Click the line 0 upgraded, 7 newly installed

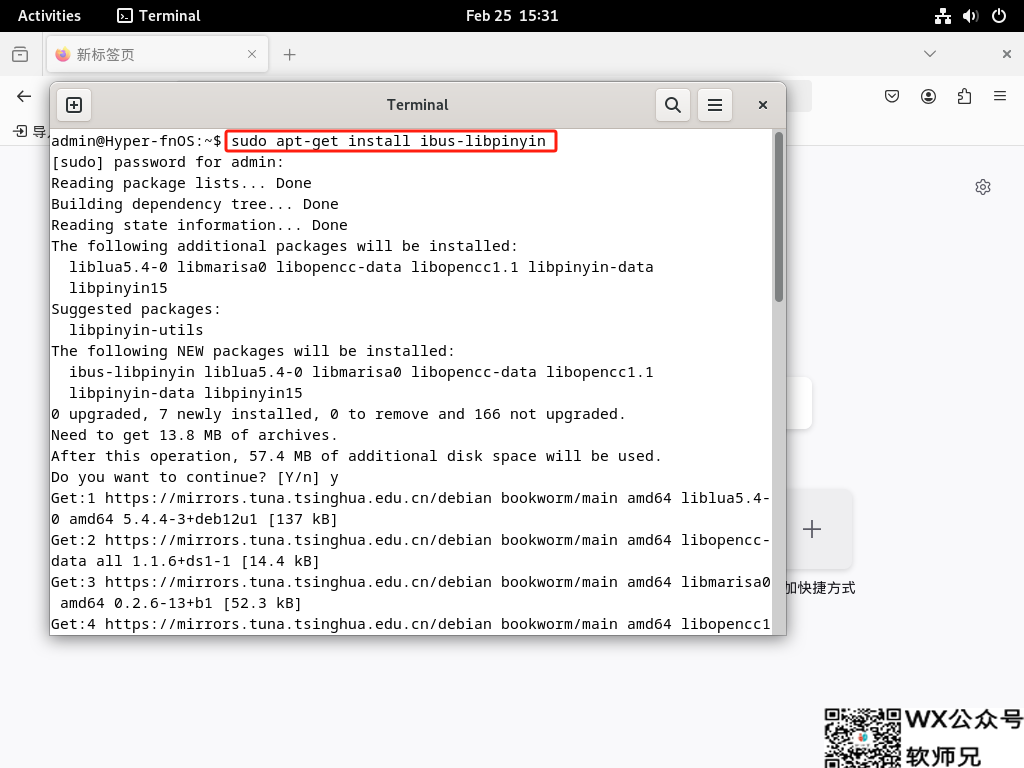[338, 414]
